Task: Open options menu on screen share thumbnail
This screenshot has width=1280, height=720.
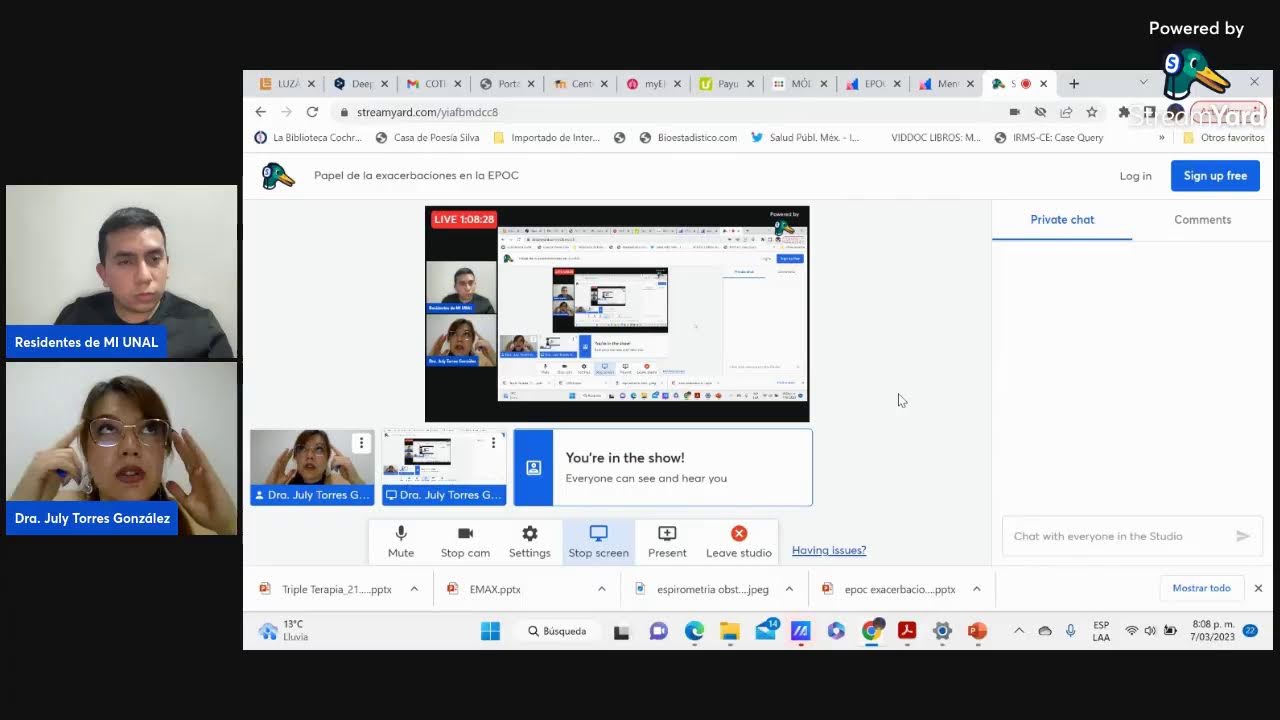Action: coord(493,443)
